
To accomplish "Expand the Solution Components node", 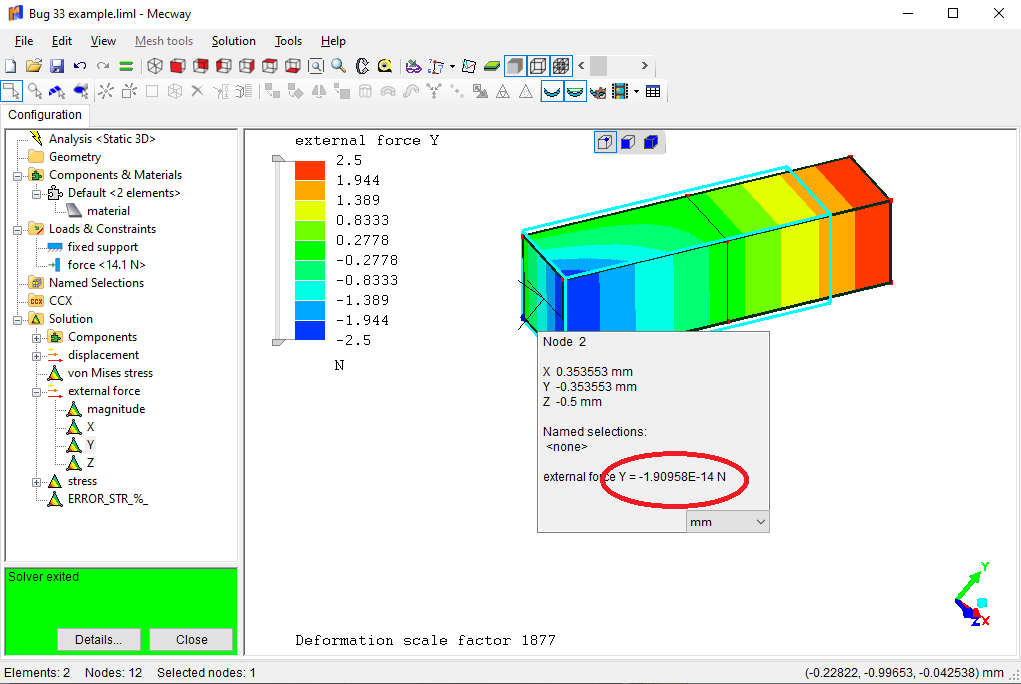I will [x=36, y=337].
